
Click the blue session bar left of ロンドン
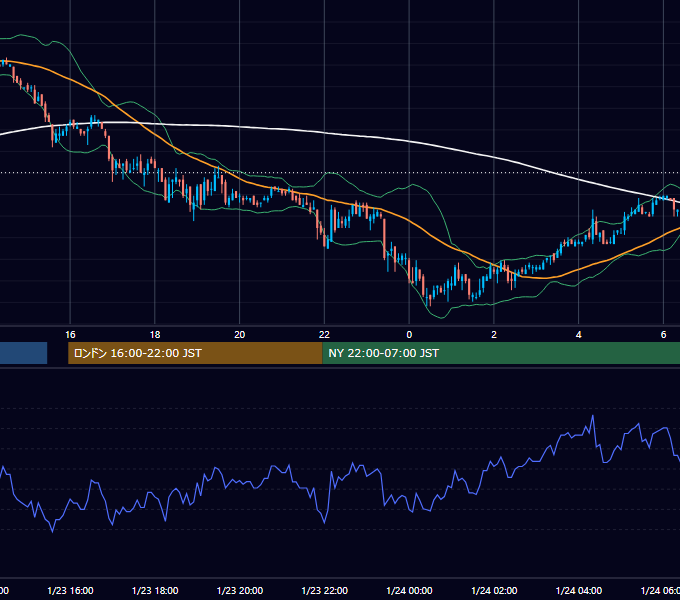click(x=23, y=353)
